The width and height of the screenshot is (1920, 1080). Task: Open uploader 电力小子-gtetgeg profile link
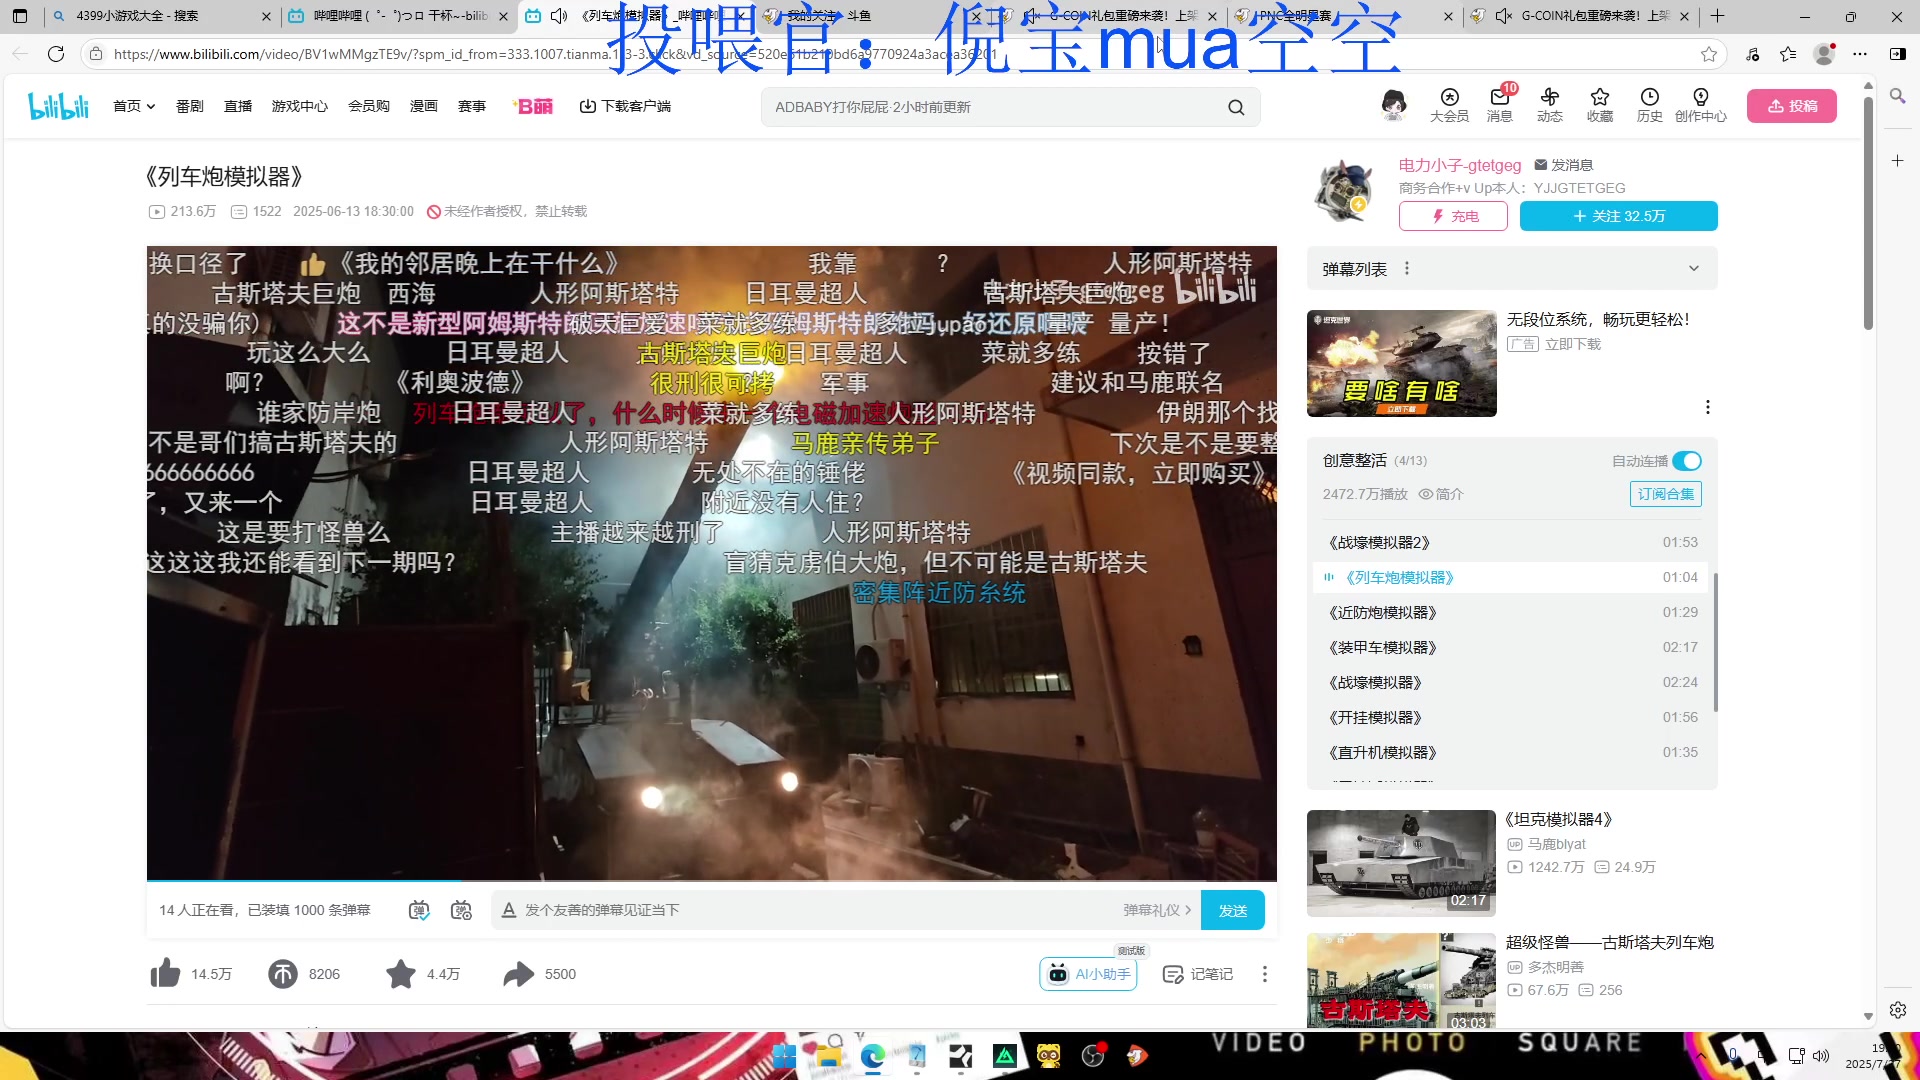pyautogui.click(x=1460, y=165)
